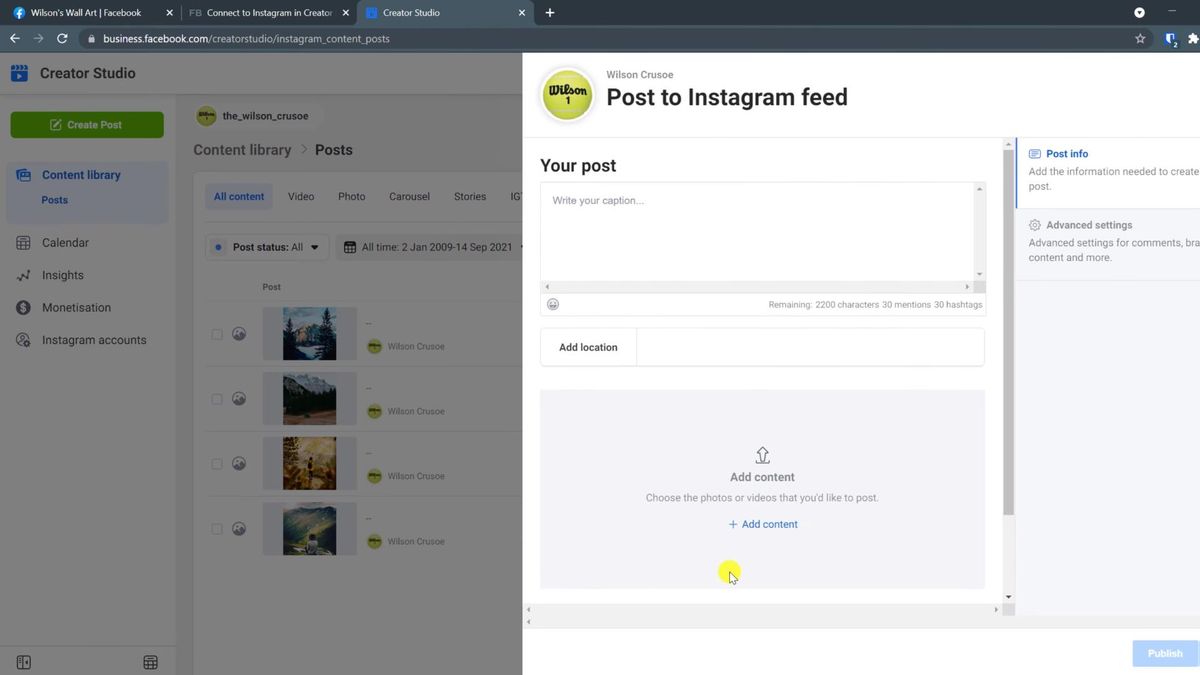1200x675 pixels.
Task: Open the emoji picker below caption
Action: (553, 304)
